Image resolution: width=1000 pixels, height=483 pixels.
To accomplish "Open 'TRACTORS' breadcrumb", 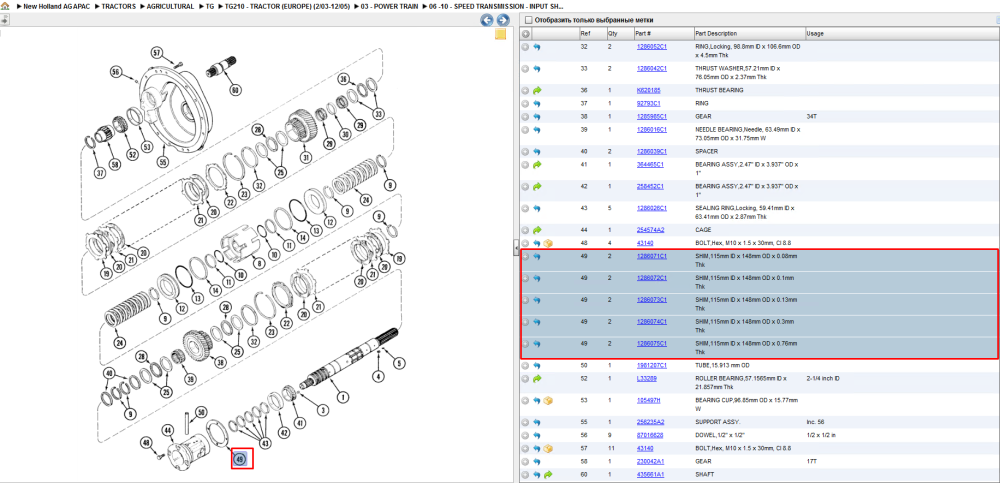I will click(119, 6).
